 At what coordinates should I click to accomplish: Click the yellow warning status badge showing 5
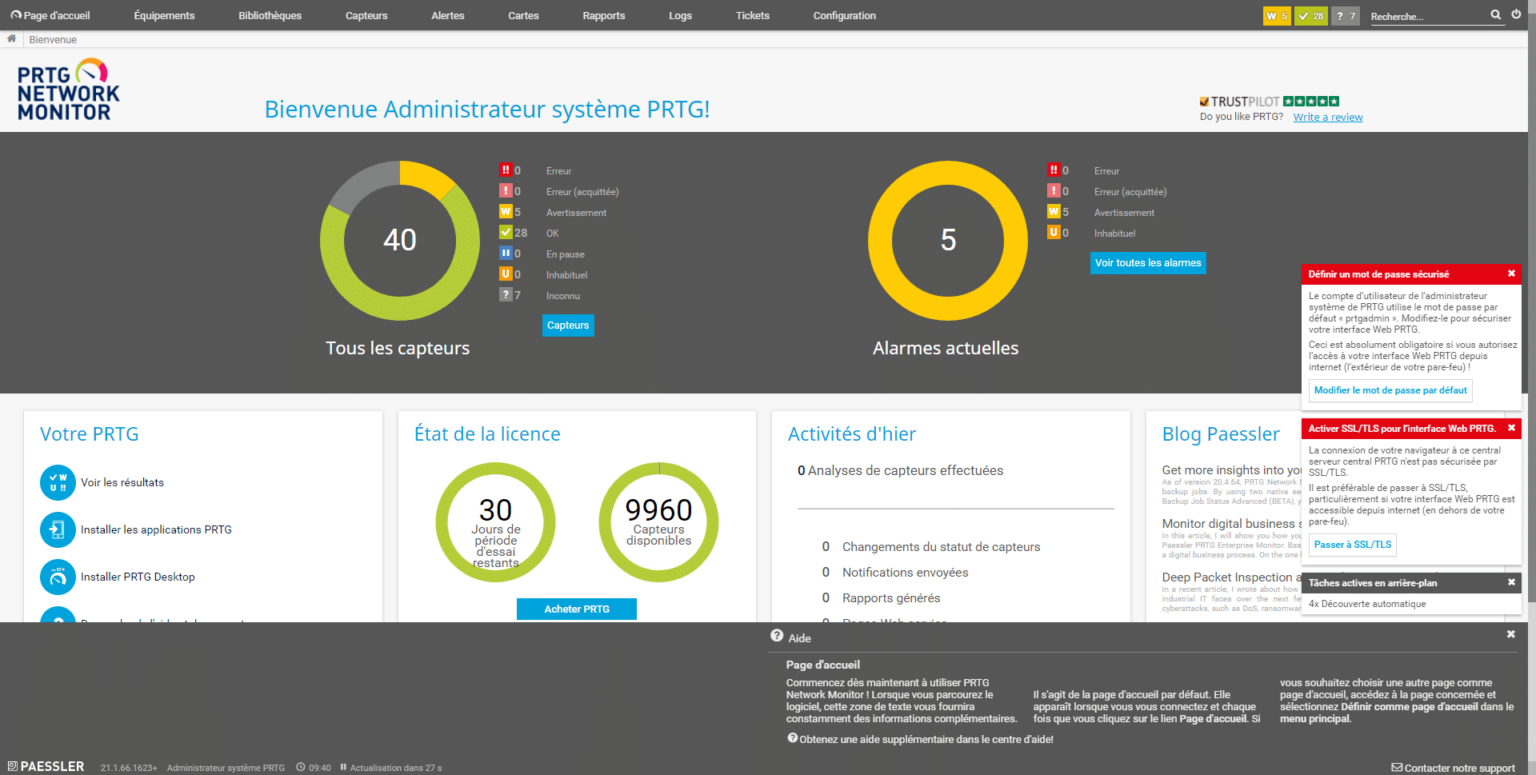tap(1277, 16)
